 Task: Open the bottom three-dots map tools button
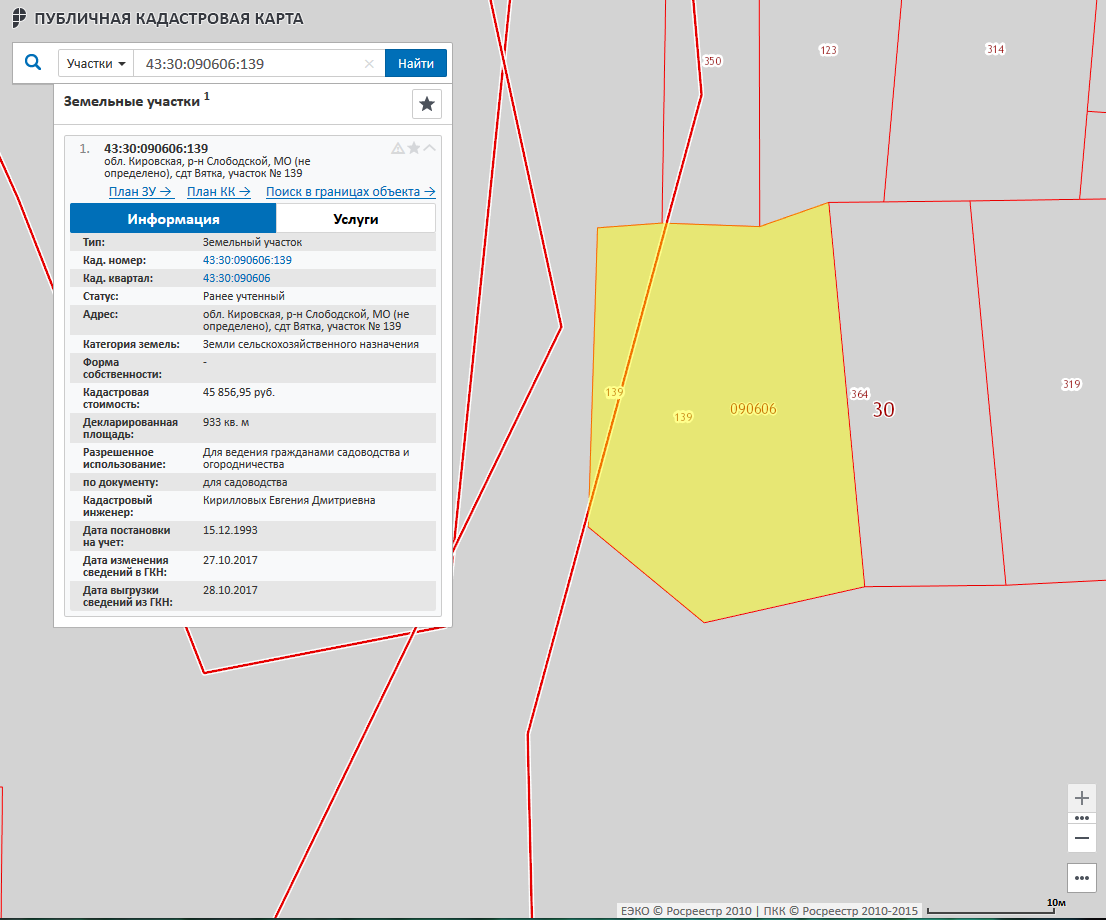1081,878
